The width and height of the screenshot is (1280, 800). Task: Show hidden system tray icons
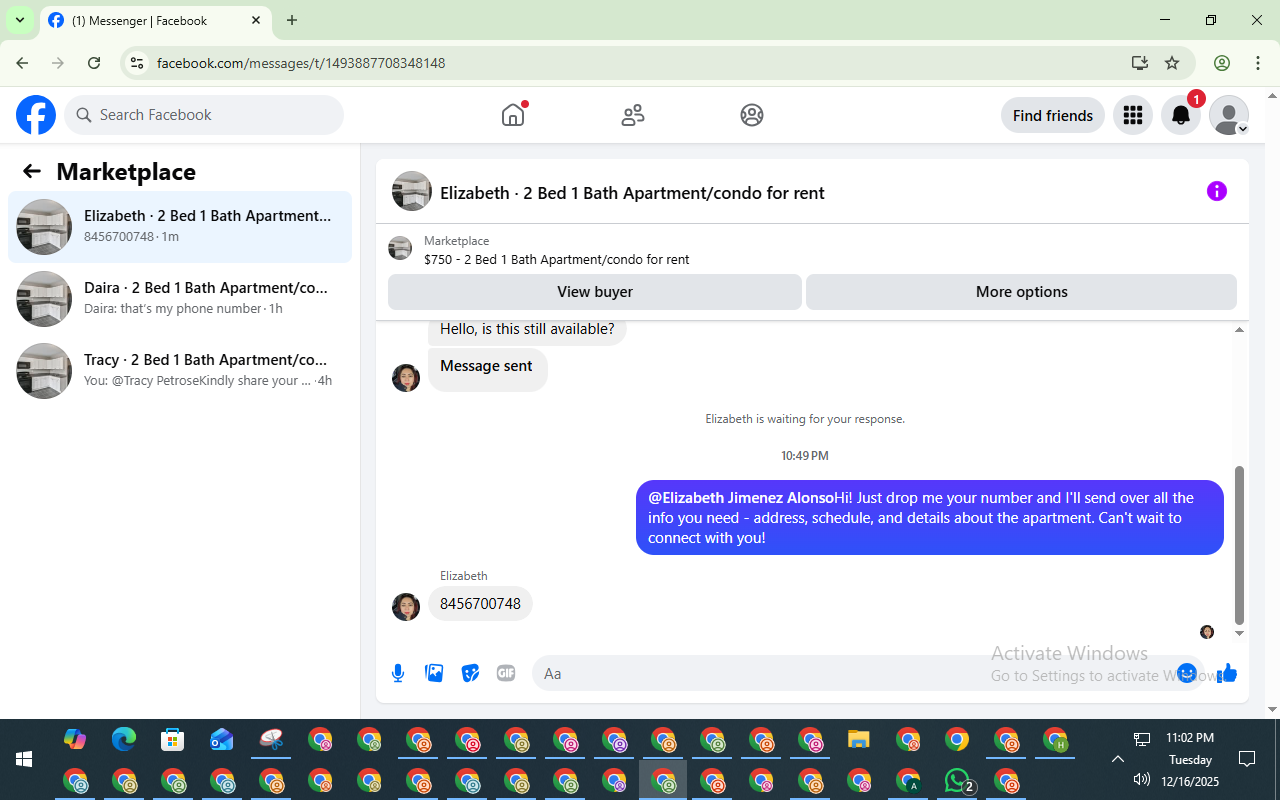1118,759
